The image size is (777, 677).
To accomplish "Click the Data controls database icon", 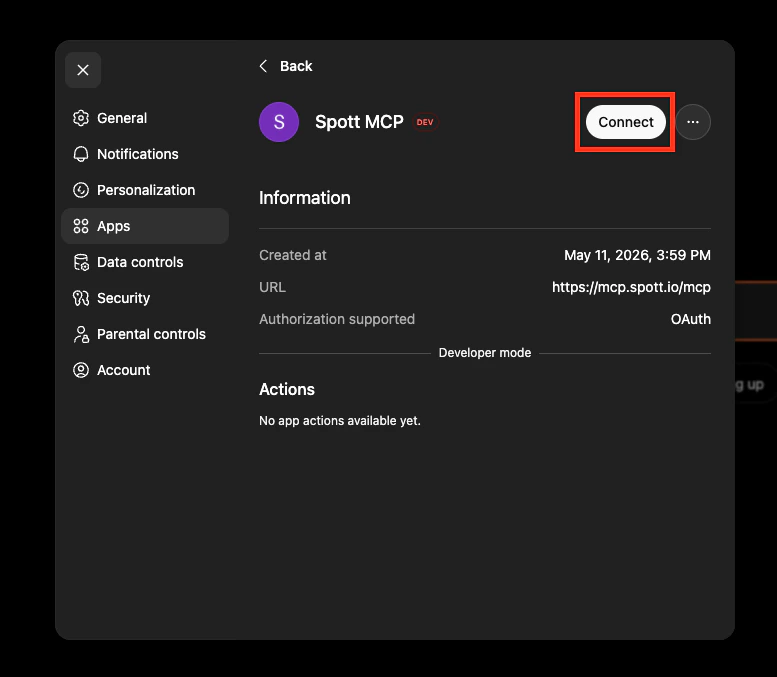I will click(81, 262).
